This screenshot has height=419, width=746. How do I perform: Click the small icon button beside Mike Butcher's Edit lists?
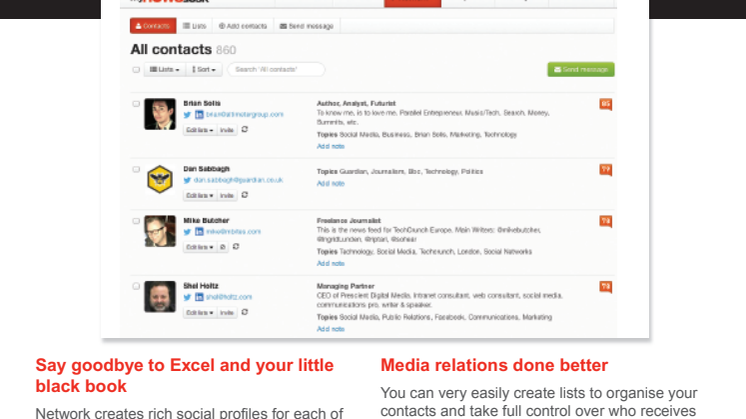pos(223,247)
